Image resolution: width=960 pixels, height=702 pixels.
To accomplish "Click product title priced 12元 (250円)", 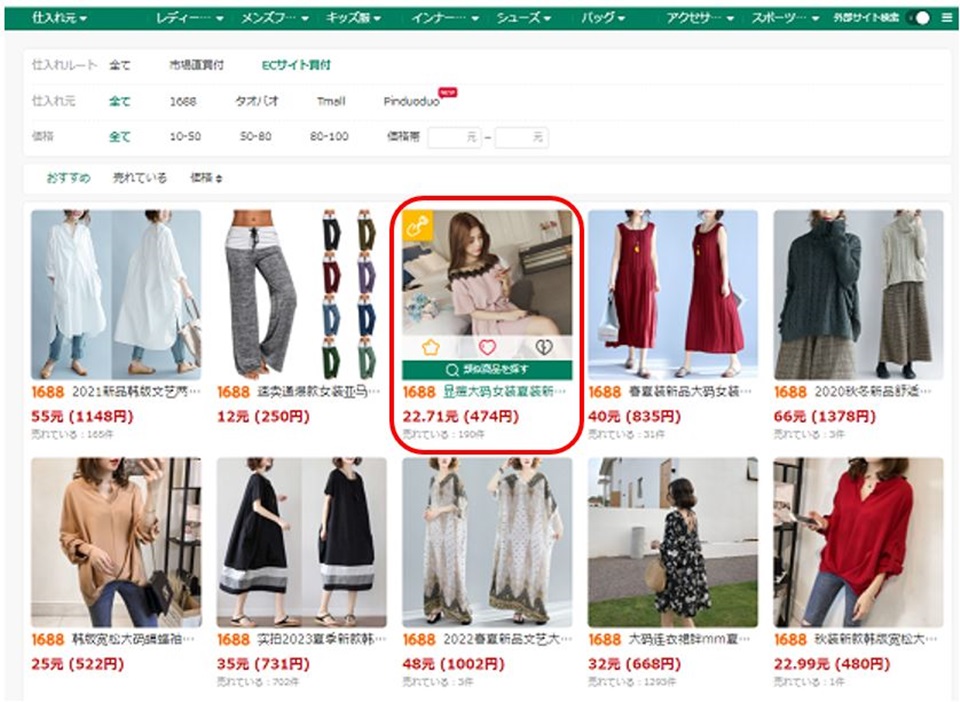I will pos(319,392).
